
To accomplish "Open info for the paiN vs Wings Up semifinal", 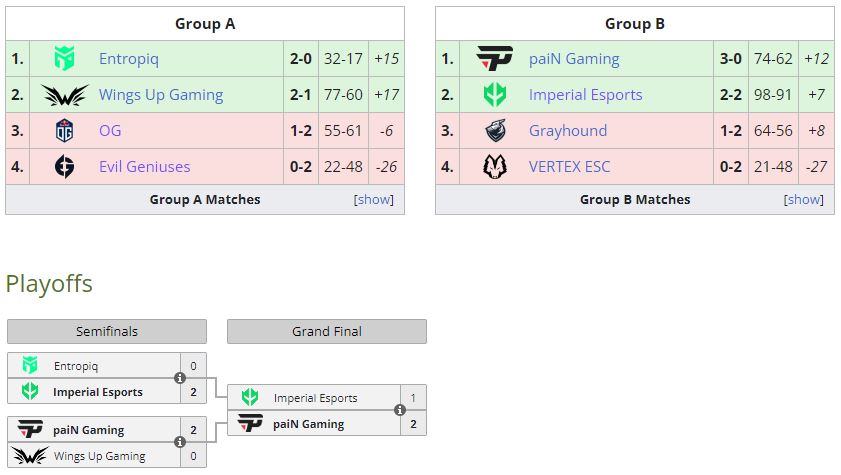I will [x=180, y=442].
